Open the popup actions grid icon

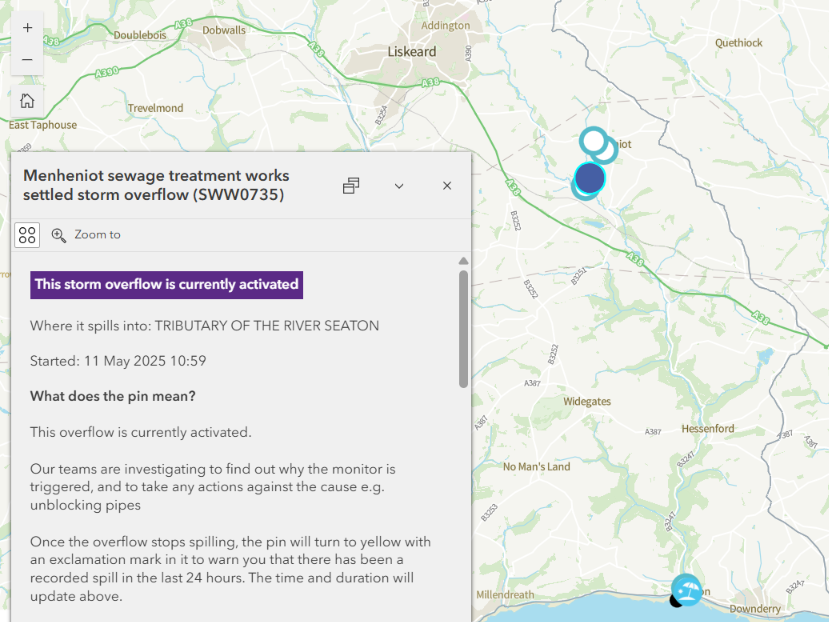click(x=27, y=235)
